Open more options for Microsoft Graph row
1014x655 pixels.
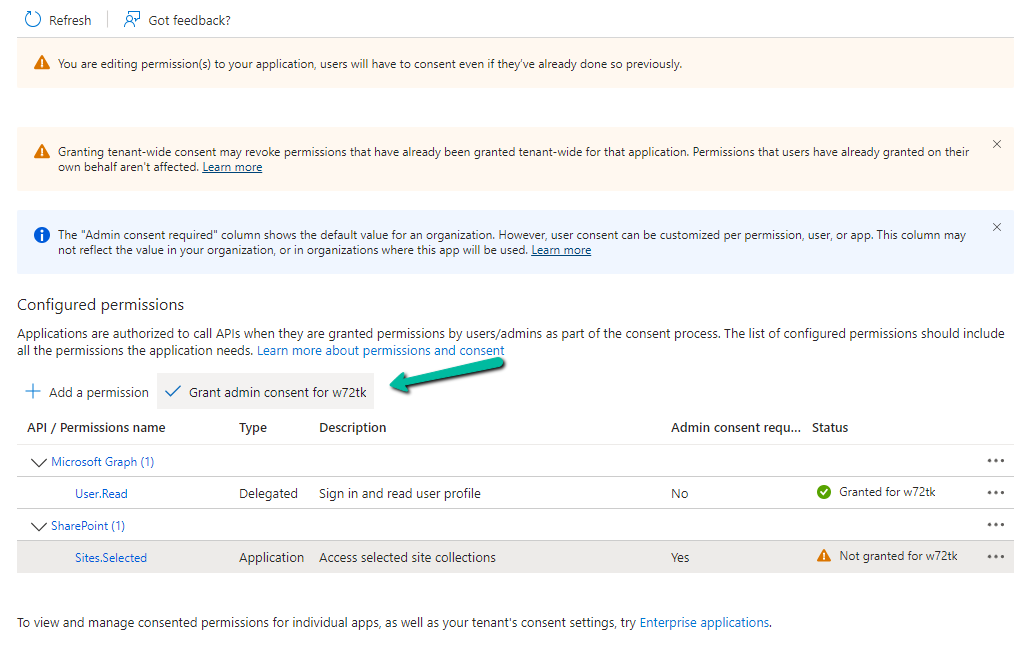point(995,461)
